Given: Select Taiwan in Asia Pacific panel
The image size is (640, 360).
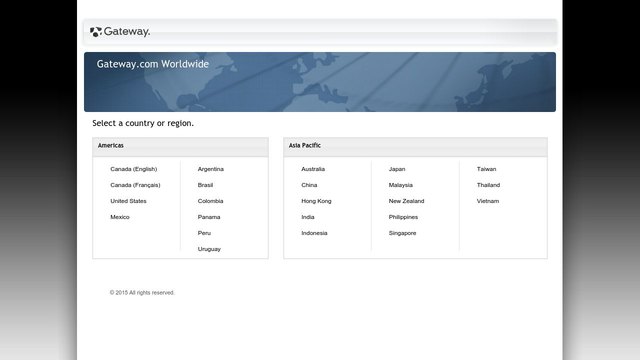Looking at the screenshot, I should click(487, 169).
